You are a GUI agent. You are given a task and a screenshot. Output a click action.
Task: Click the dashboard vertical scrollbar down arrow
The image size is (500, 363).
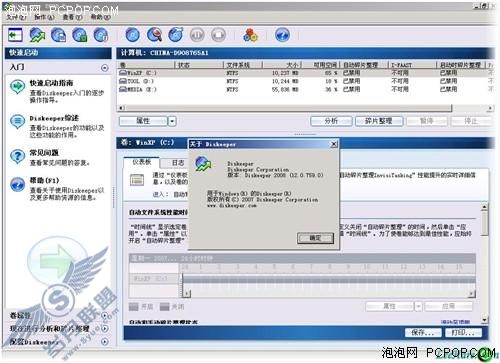pyautogui.click(x=484, y=320)
